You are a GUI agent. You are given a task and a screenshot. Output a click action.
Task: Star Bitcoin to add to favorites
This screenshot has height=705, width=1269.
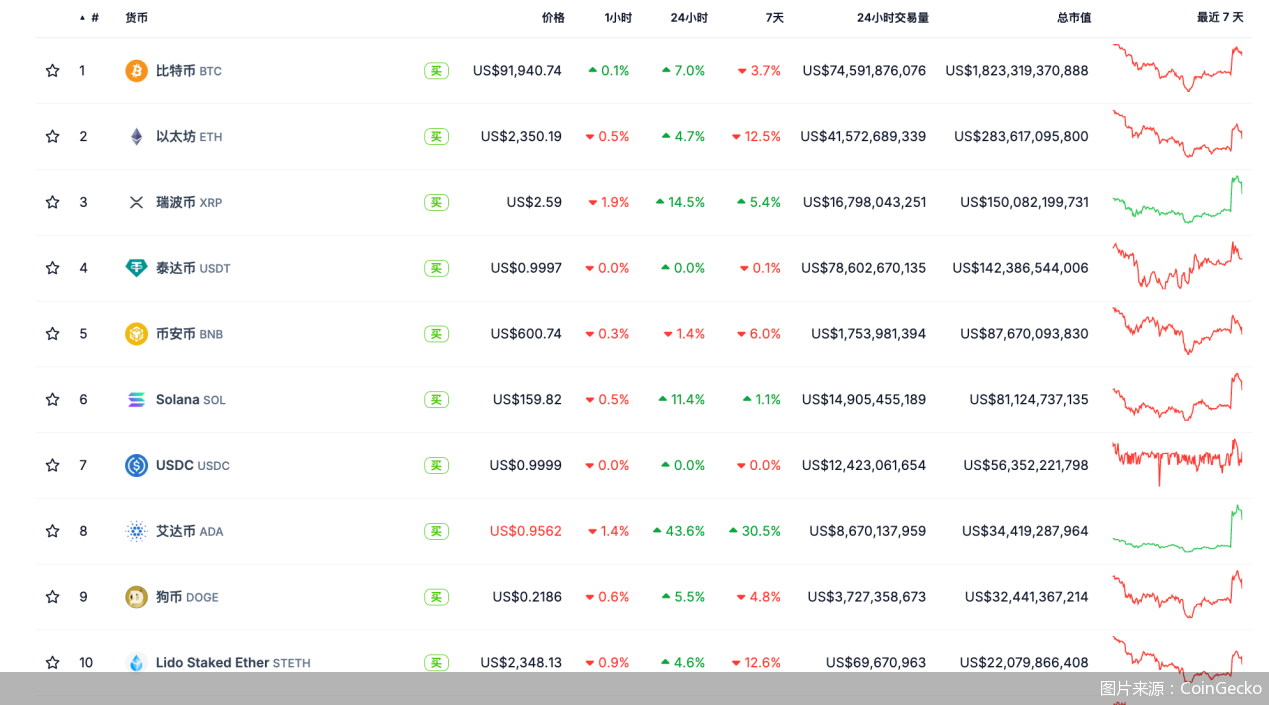52,71
